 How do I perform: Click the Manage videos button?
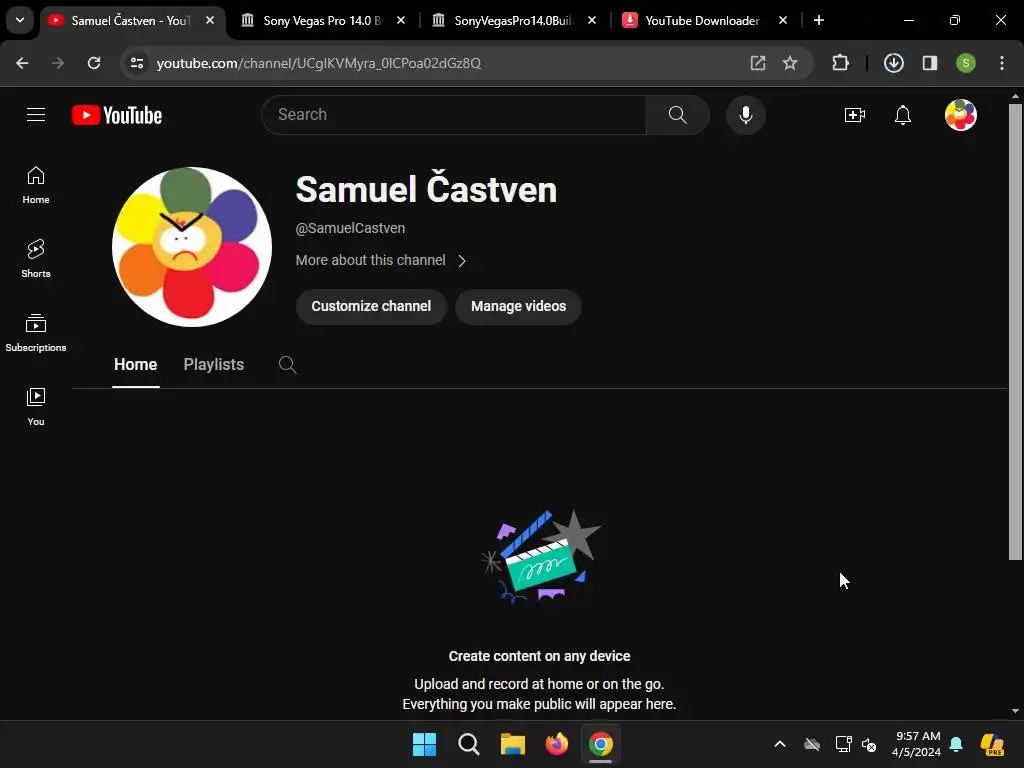pyautogui.click(x=519, y=306)
